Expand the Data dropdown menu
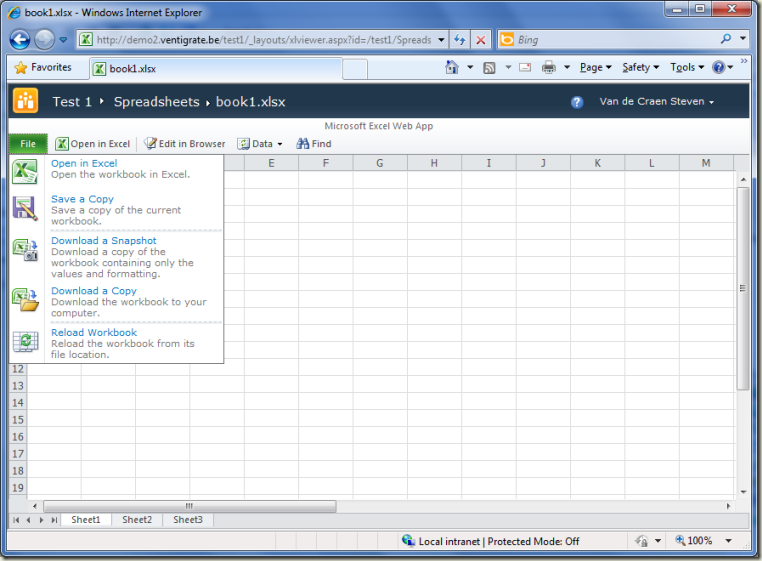 (x=279, y=144)
